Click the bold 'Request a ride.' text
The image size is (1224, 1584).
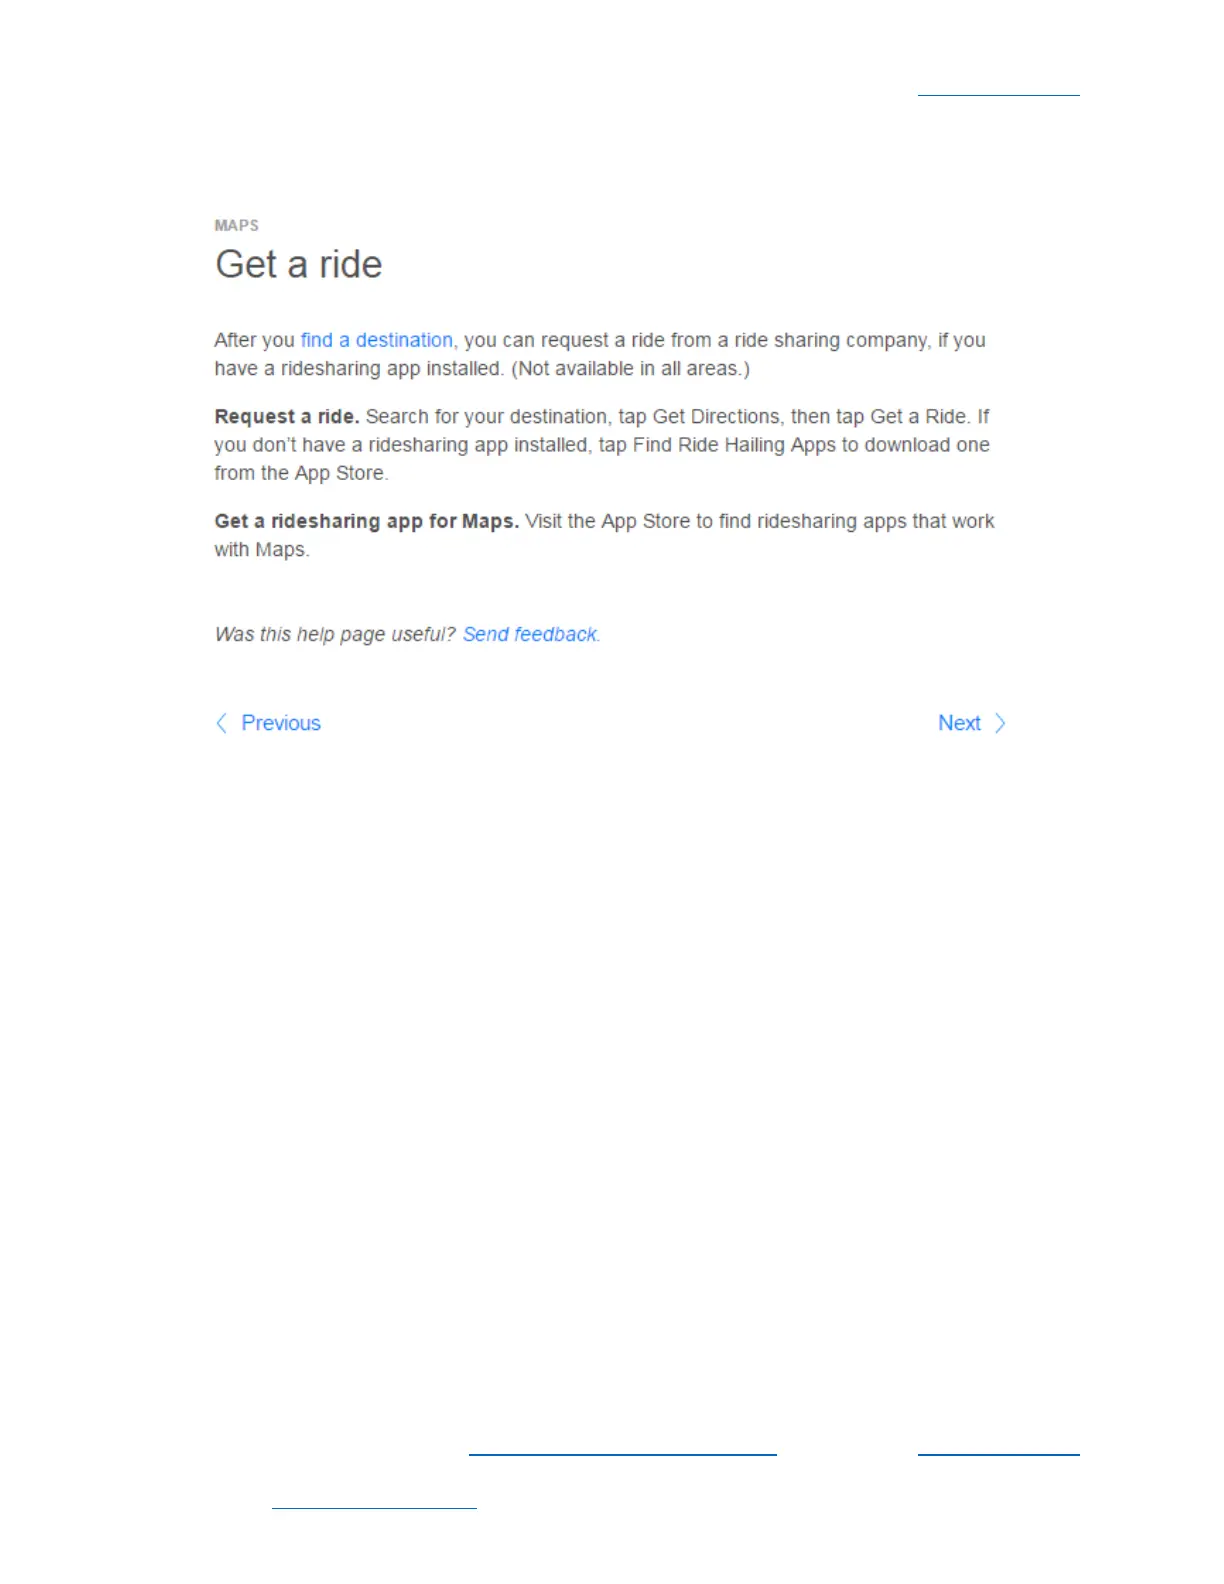287,416
